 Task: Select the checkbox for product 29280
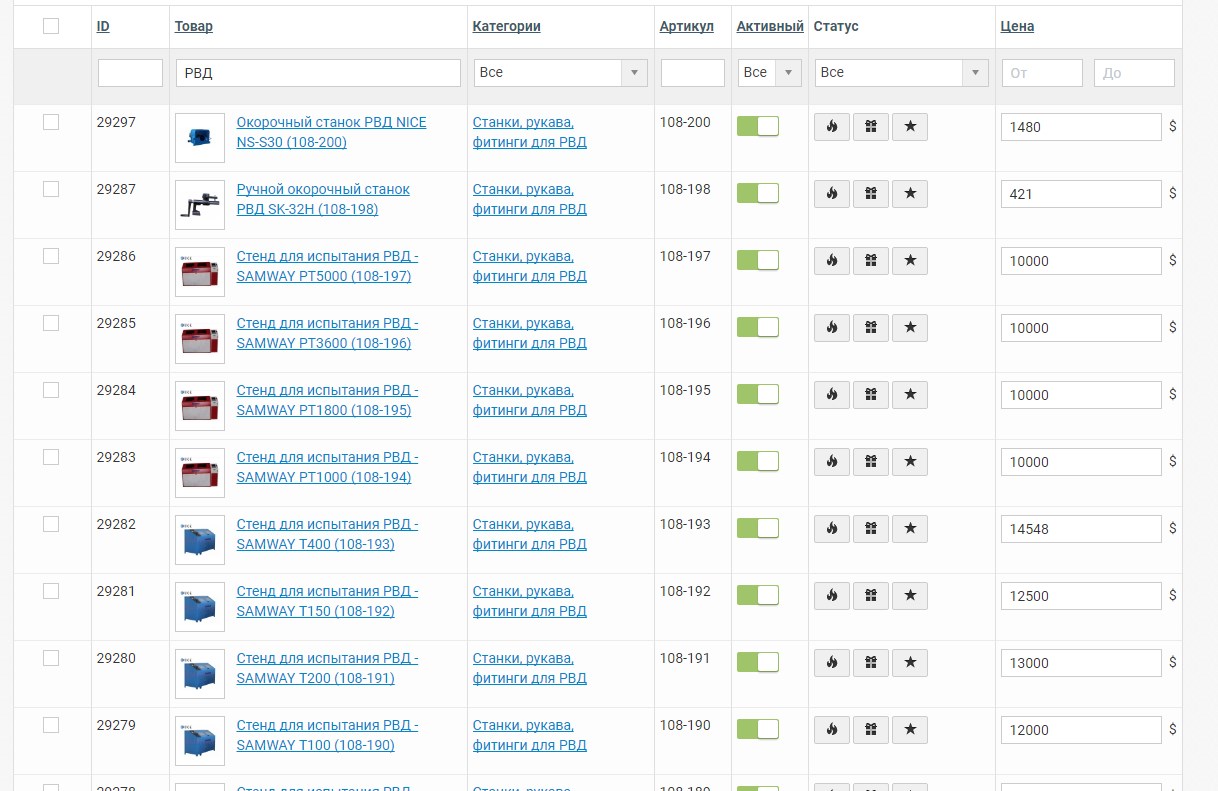51,658
